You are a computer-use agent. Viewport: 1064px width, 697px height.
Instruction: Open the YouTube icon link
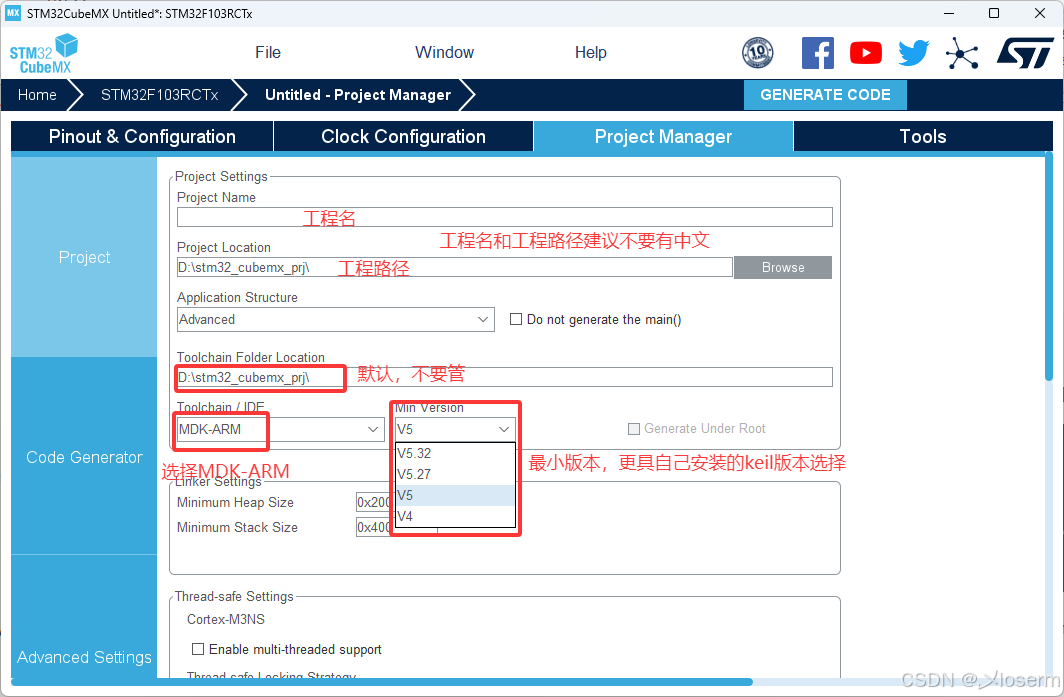tap(866, 53)
